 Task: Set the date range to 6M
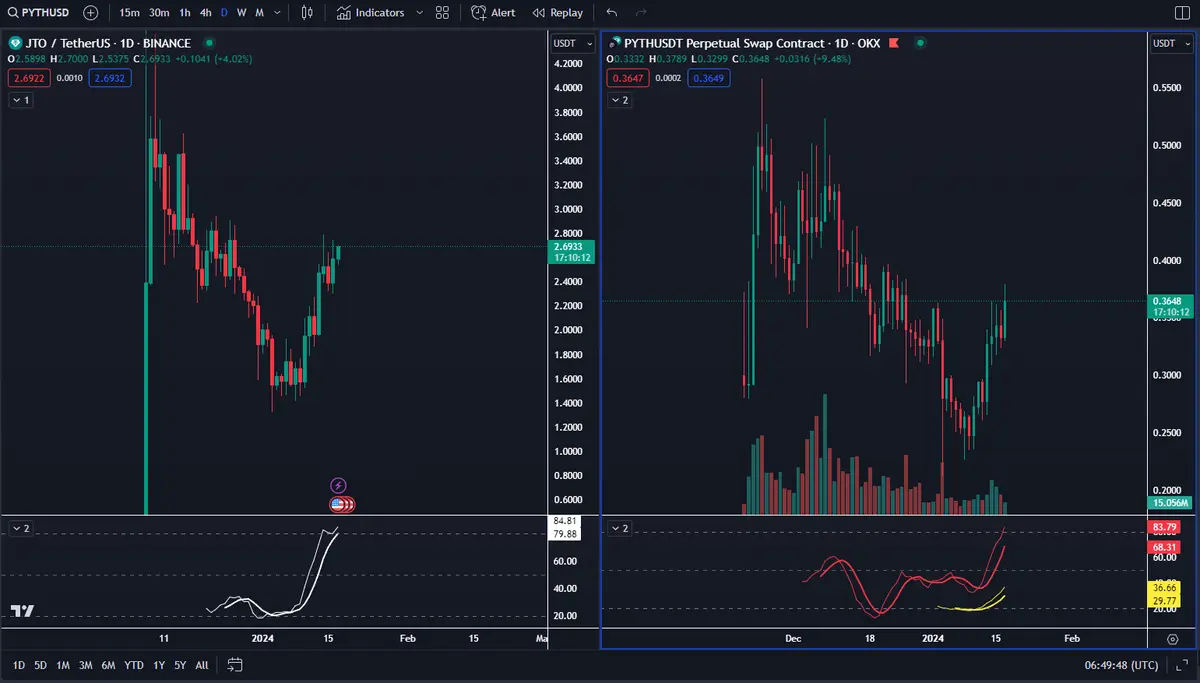click(109, 664)
